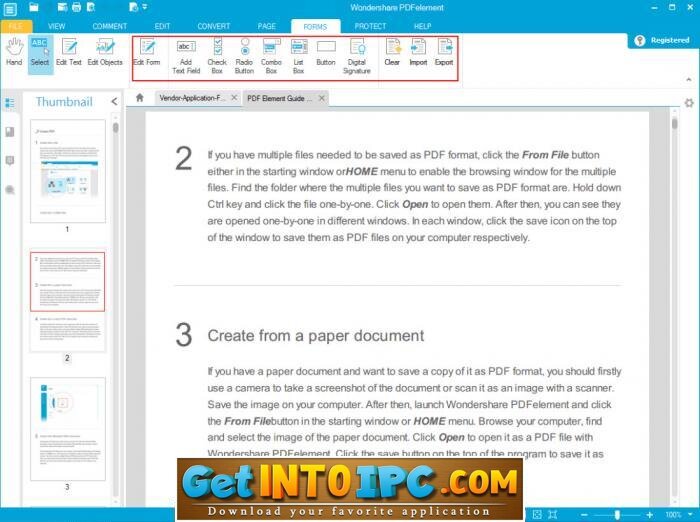The width and height of the screenshot is (700, 522).
Task: Switch to the VIEW ribbon tab
Action: 57,26
